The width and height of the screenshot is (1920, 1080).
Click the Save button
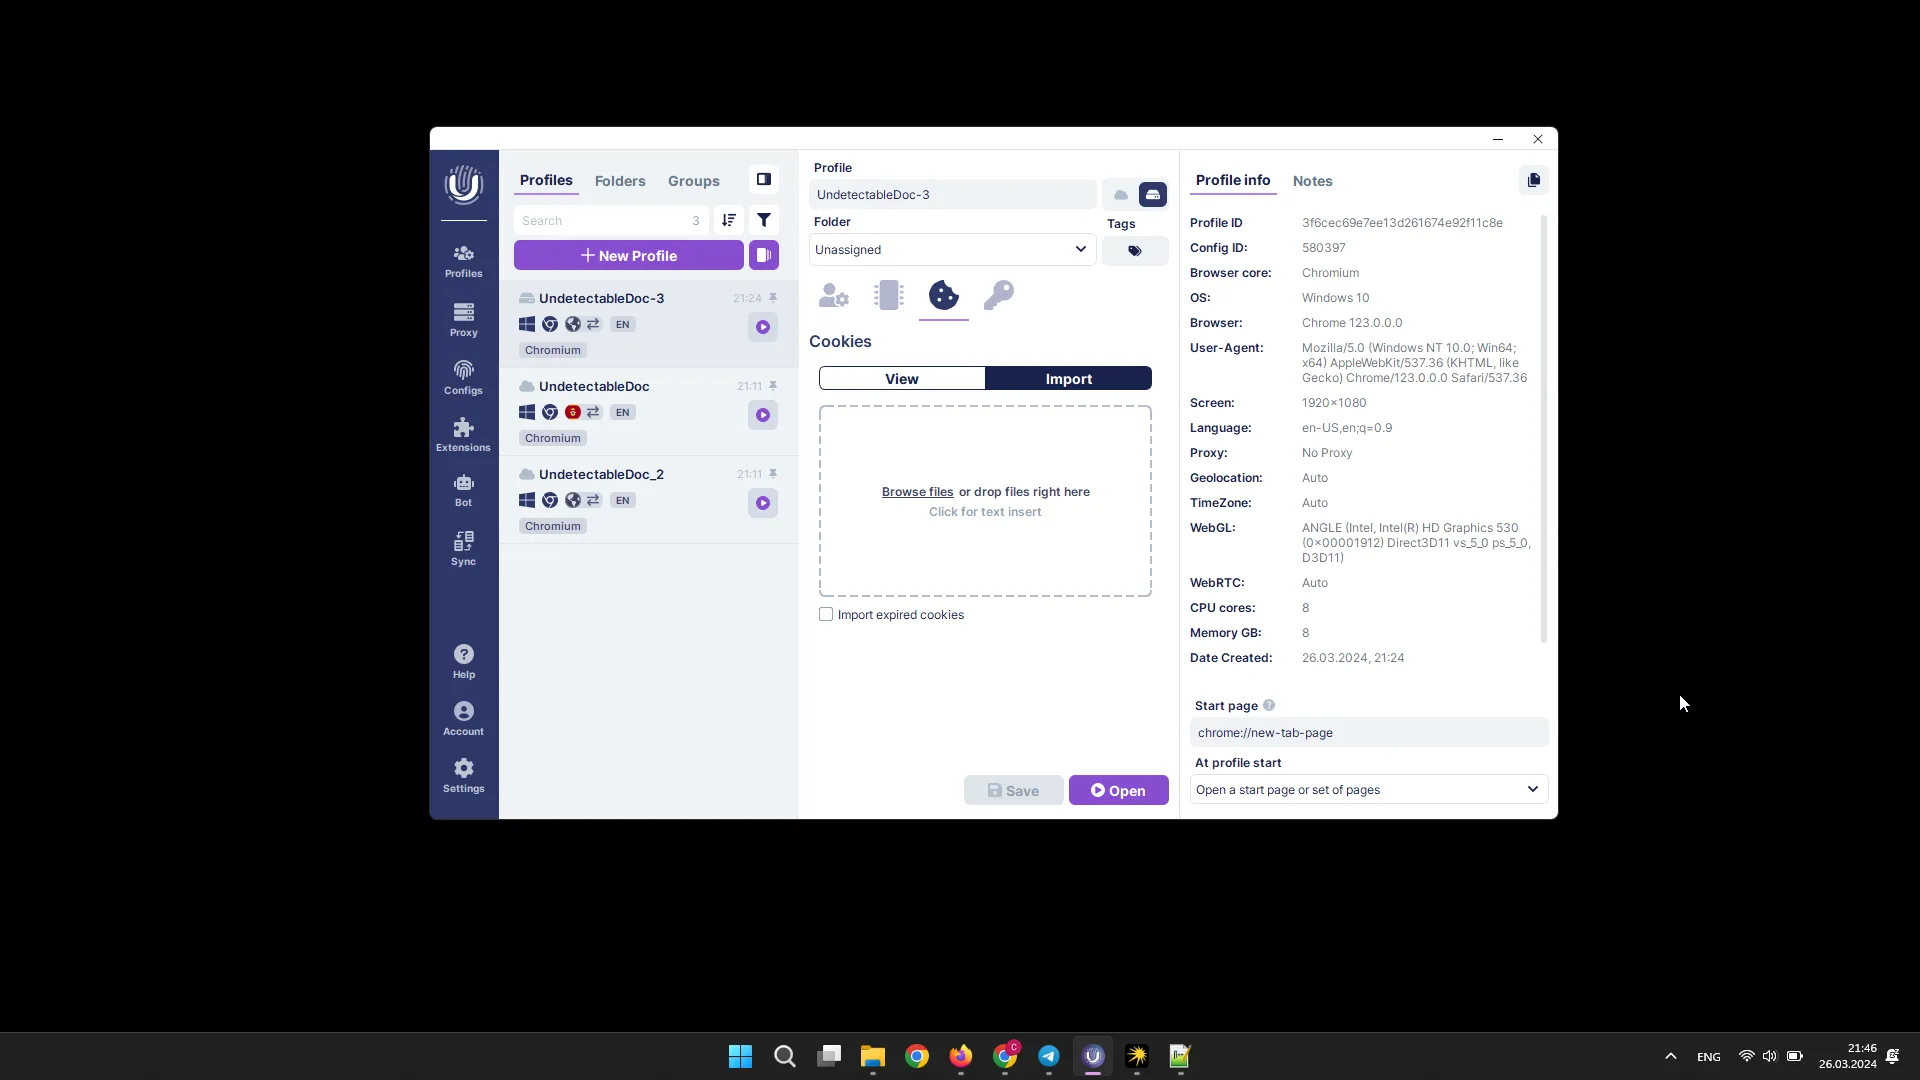tap(1013, 790)
